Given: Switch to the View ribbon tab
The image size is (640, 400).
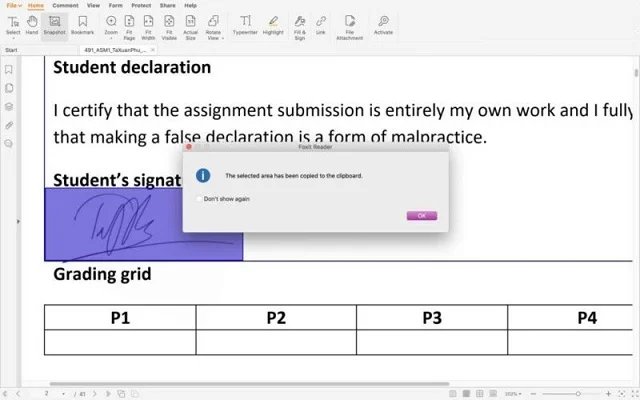Looking at the screenshot, I should click(x=93, y=5).
